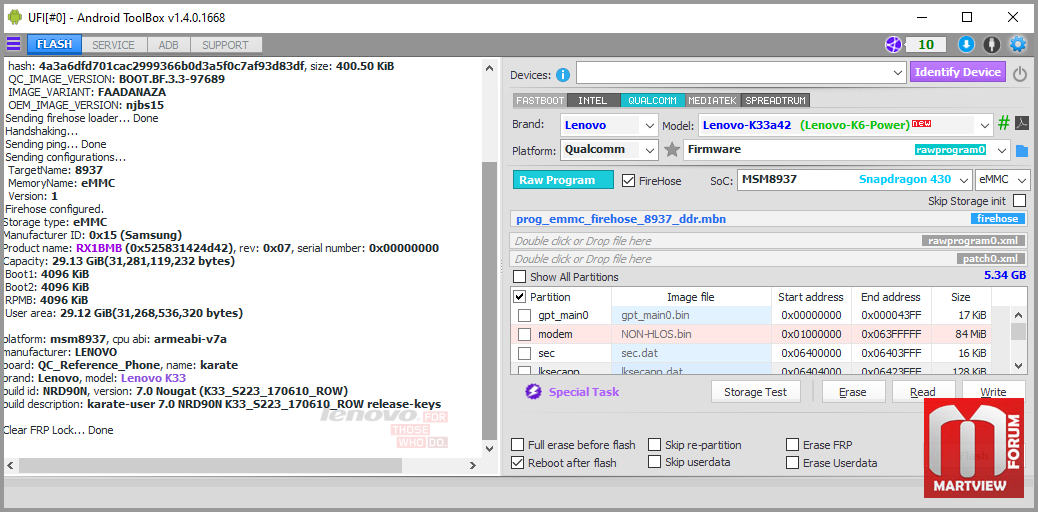The width and height of the screenshot is (1038, 512).
Task: Click the blue download updates icon
Action: click(966, 45)
